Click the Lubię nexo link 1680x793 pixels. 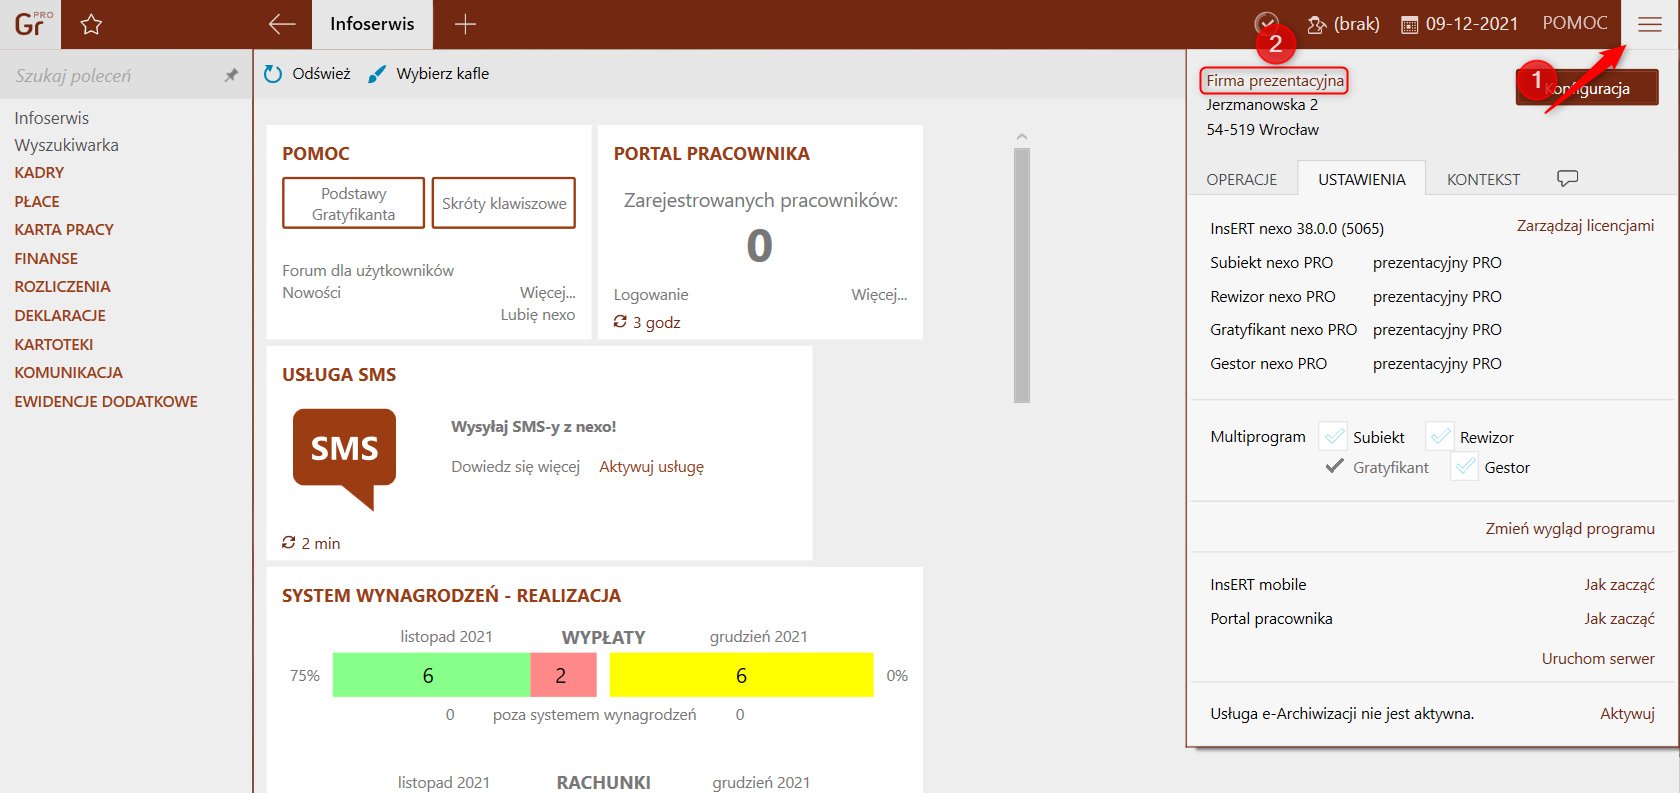pos(538,314)
